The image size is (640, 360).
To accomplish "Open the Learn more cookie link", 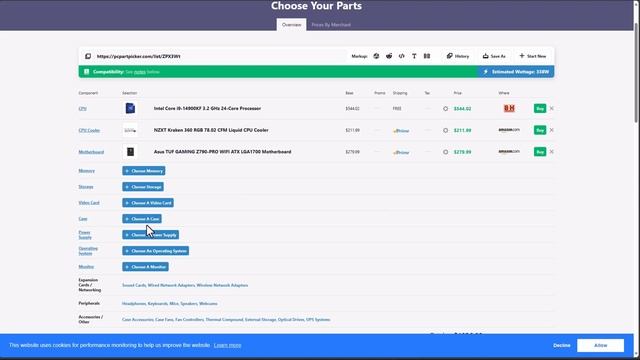I will tap(227, 345).
